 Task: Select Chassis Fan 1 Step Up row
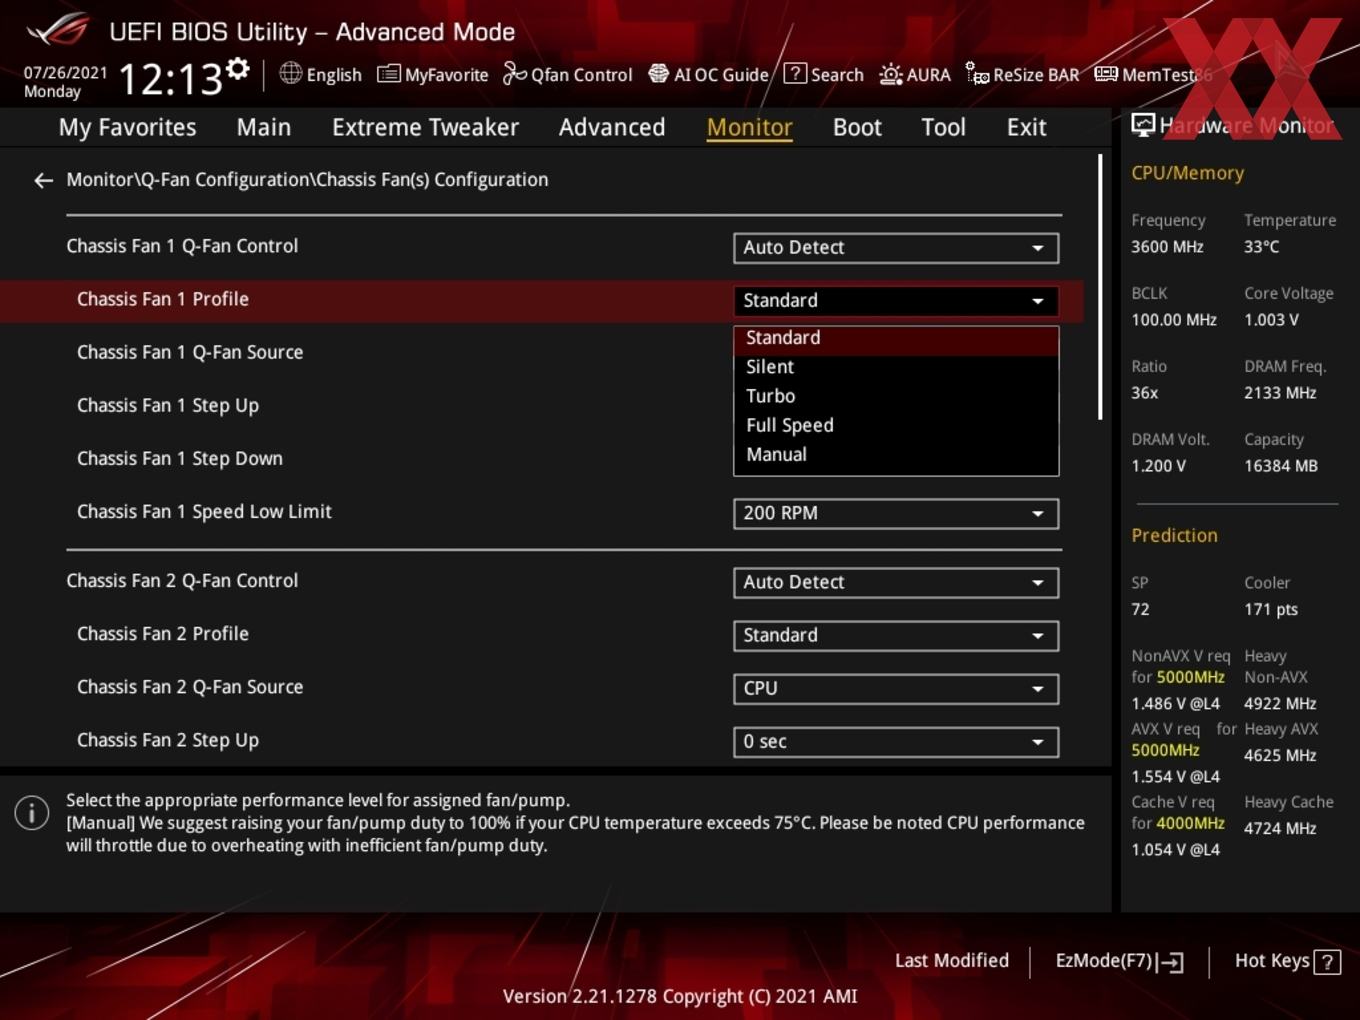540,405
